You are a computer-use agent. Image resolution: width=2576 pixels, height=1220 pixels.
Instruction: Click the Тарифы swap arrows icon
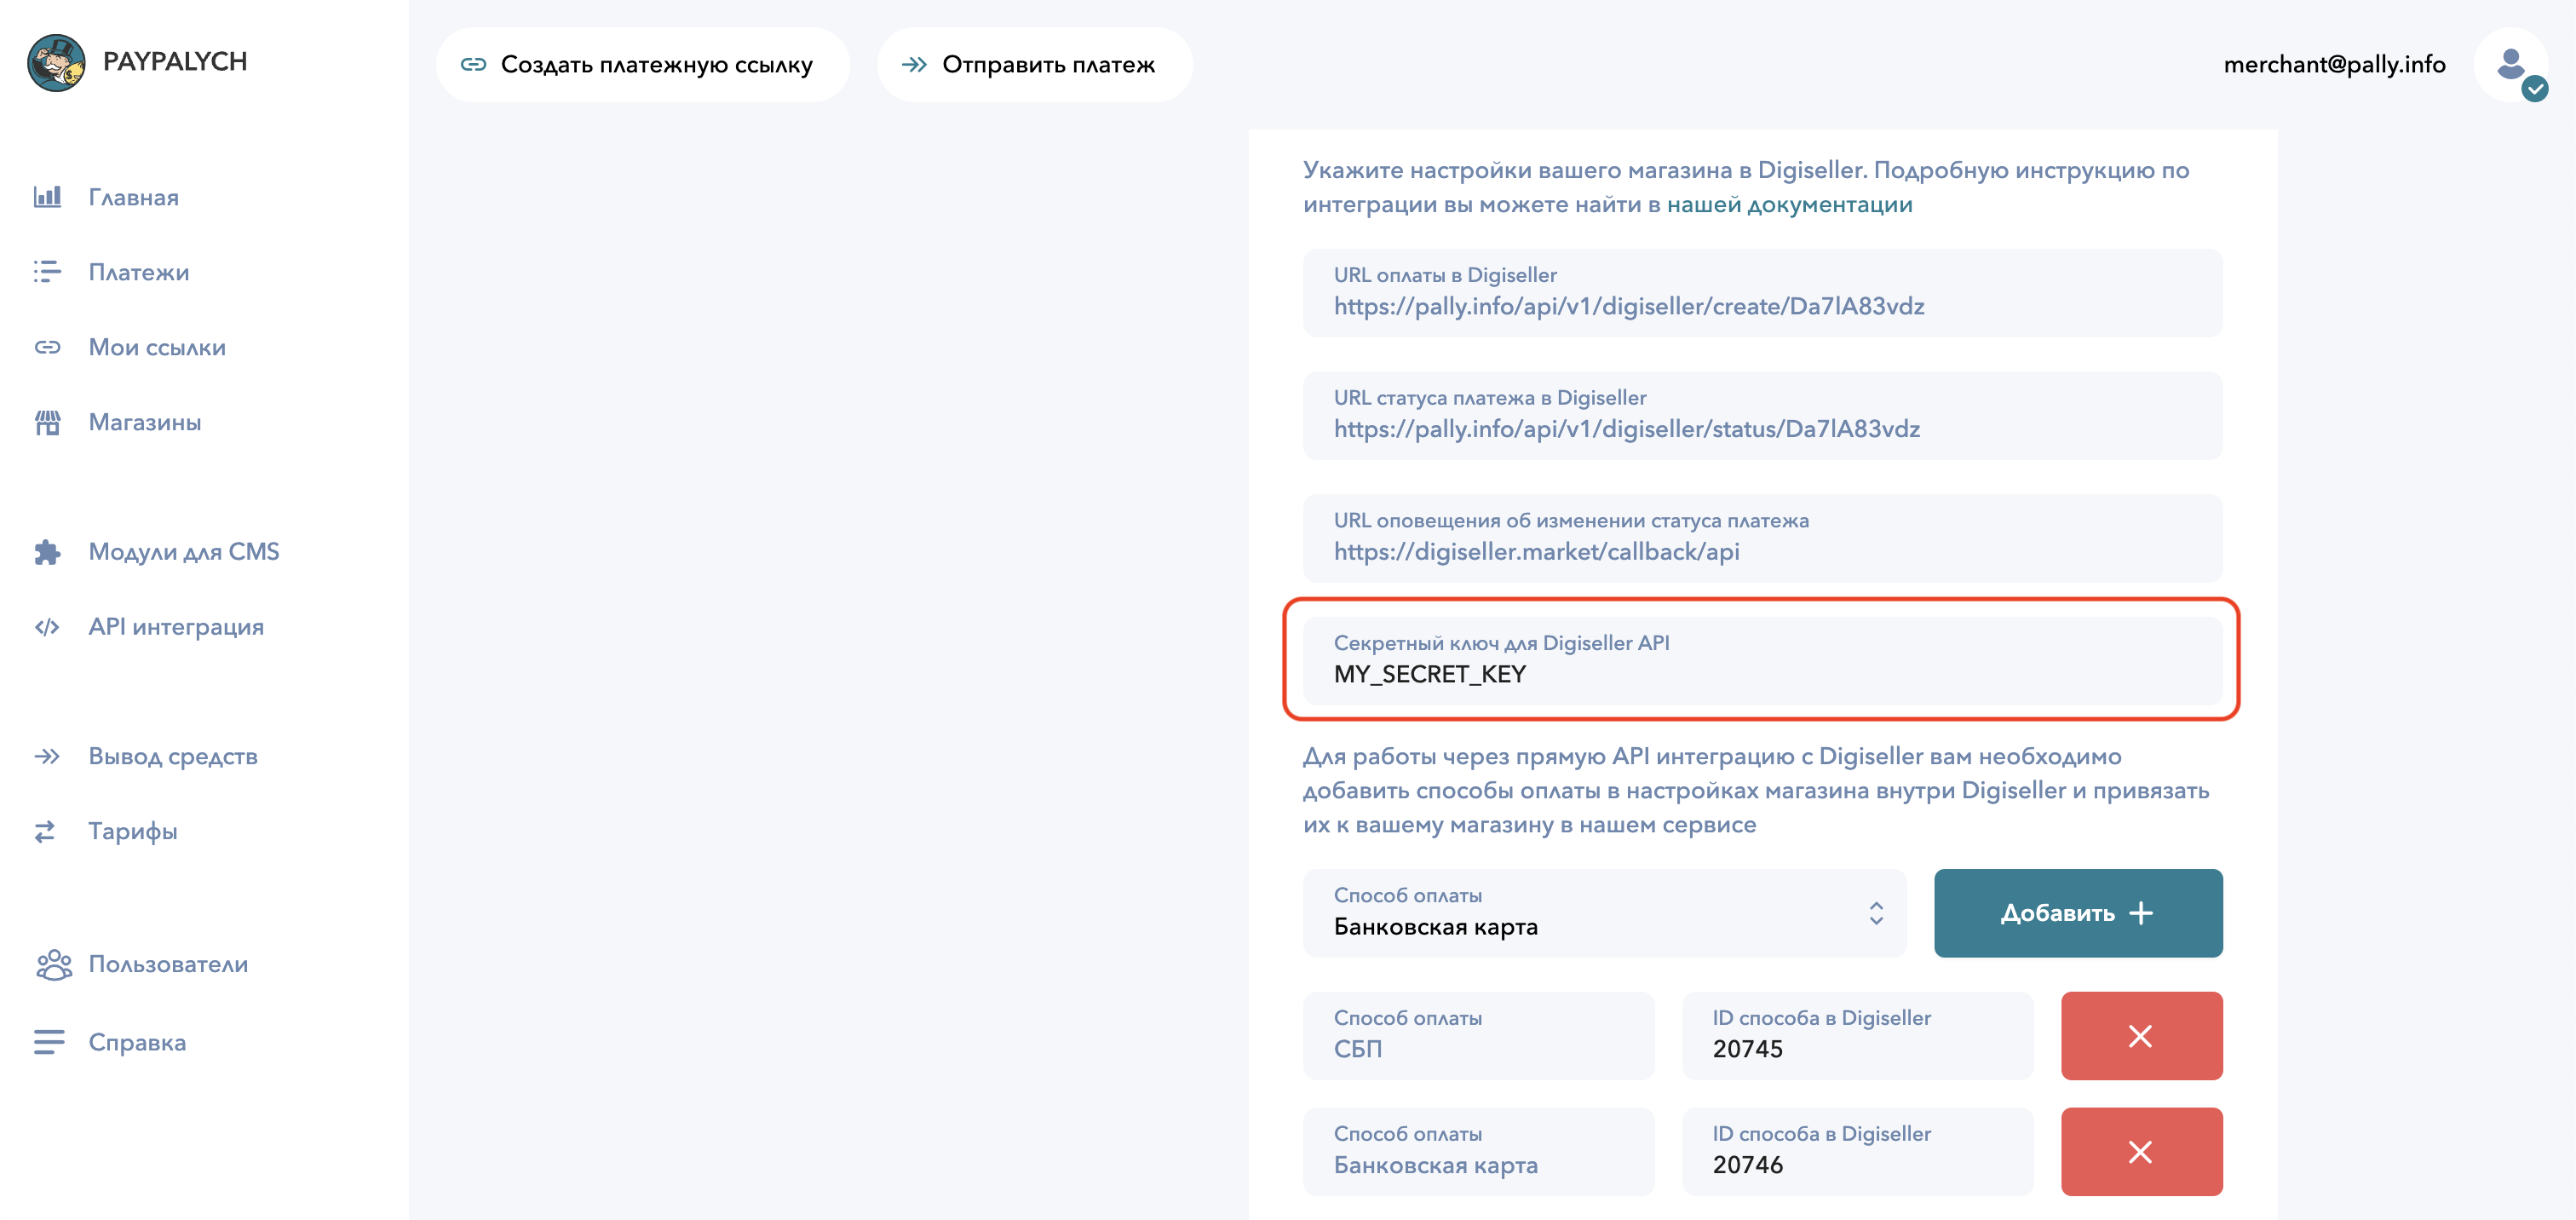(45, 831)
